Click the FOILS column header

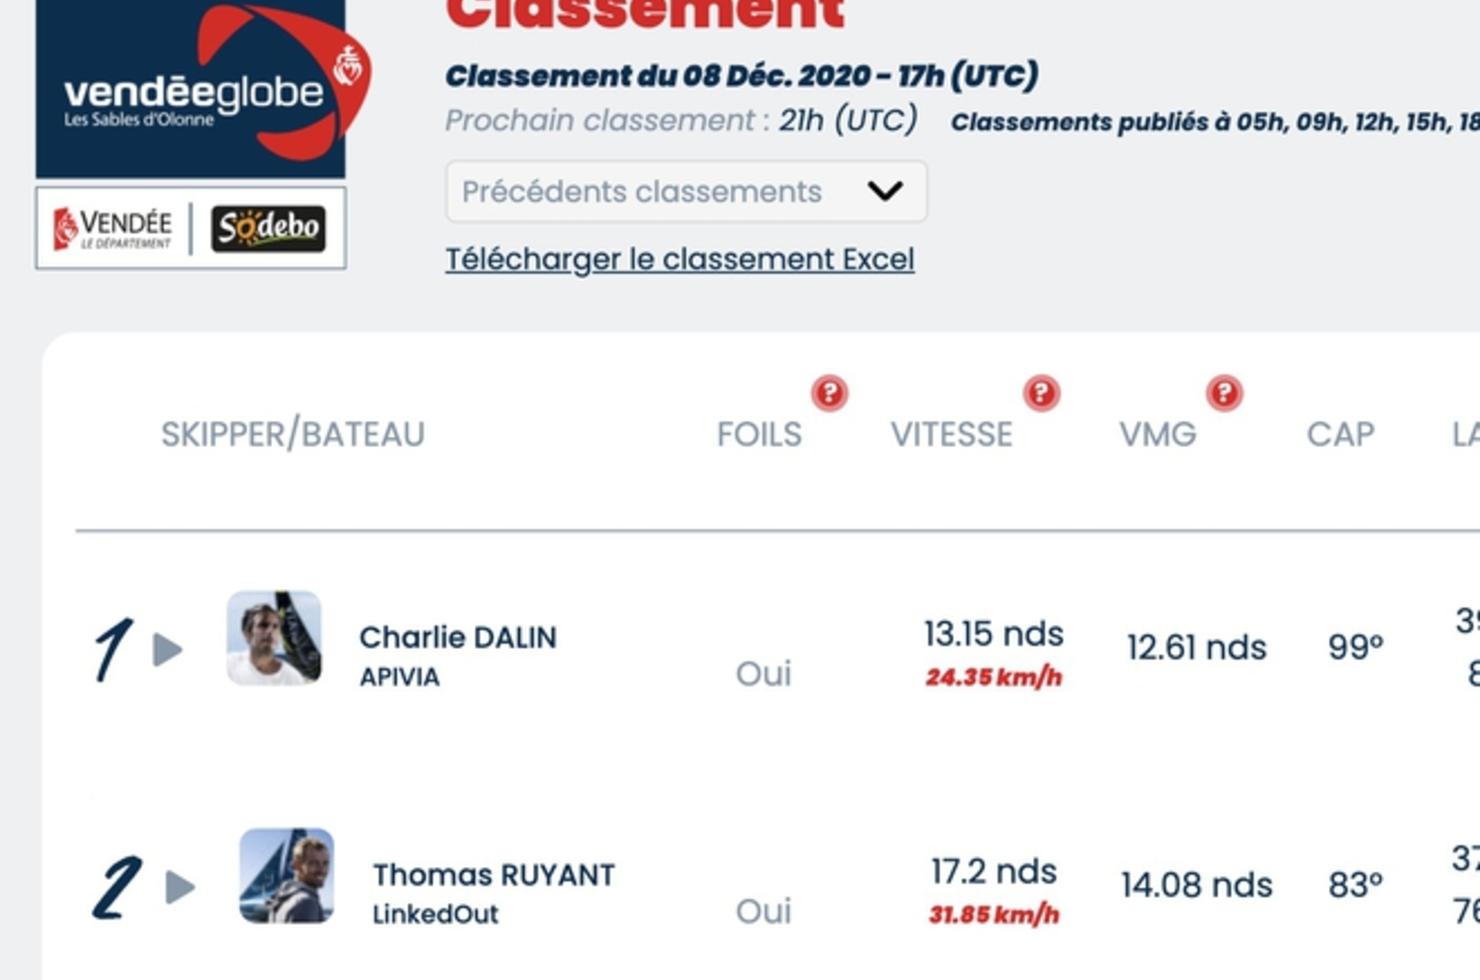(x=759, y=434)
